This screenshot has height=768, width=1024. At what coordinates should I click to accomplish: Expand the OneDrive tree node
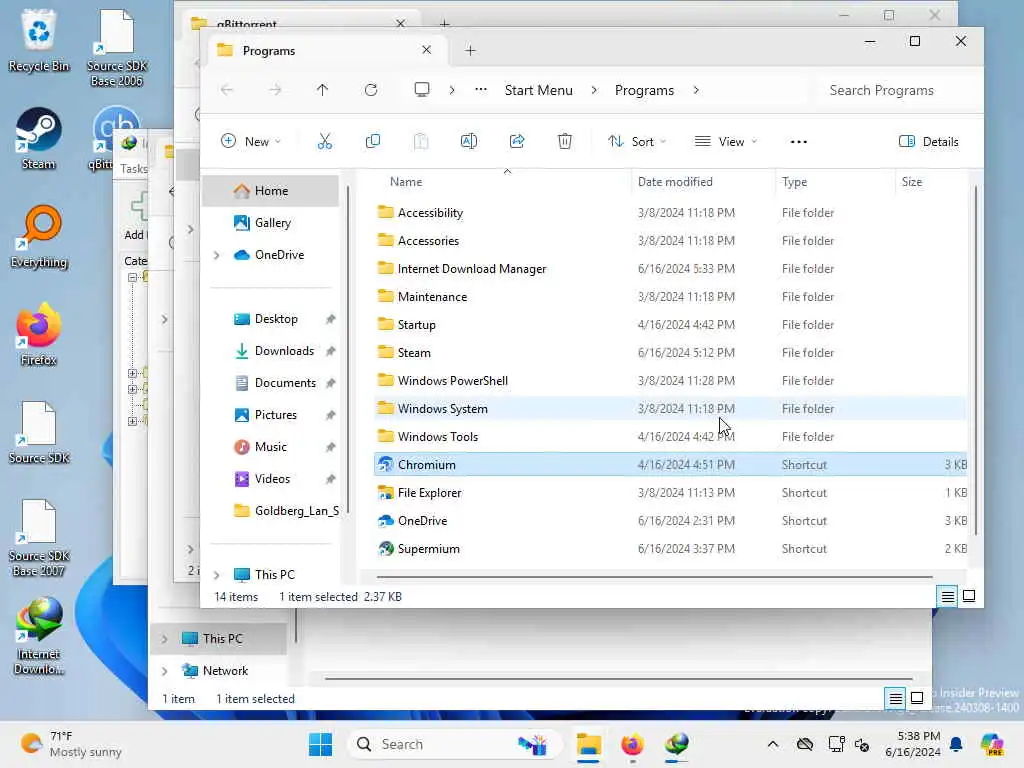[217, 255]
